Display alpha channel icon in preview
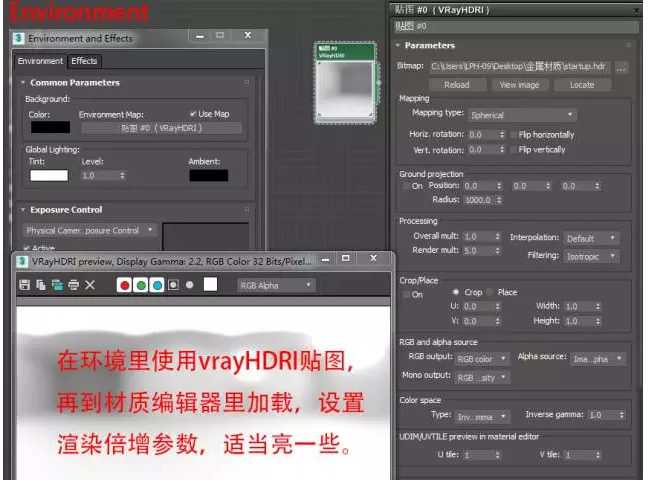Viewport: 651px width, 480px height. pyautogui.click(x=174, y=285)
